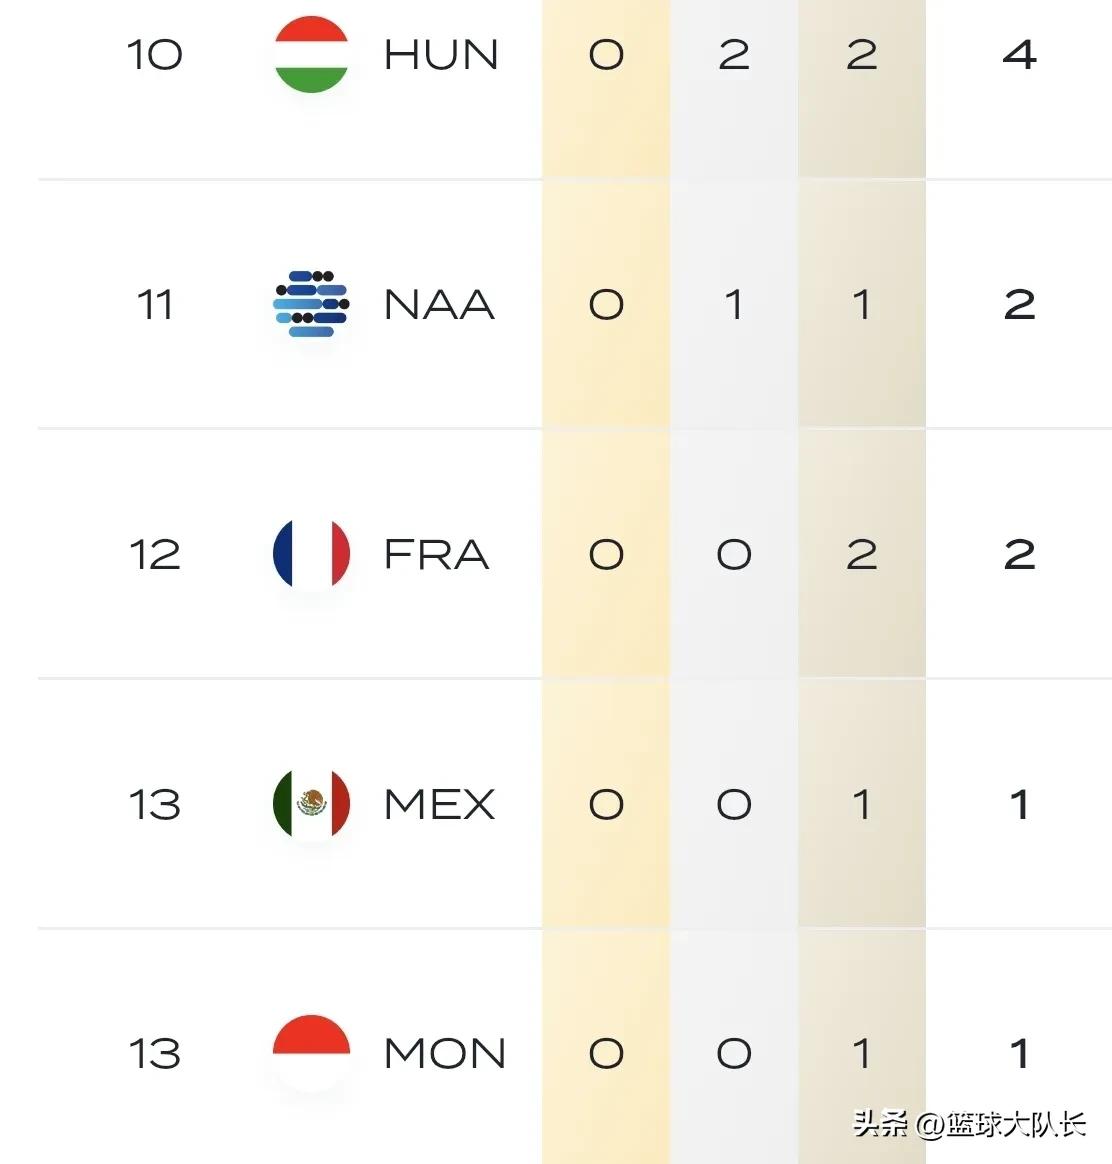Screen dimensions: 1112x1164
Task: Click HUN bronze medal count 2
Action: tap(862, 55)
